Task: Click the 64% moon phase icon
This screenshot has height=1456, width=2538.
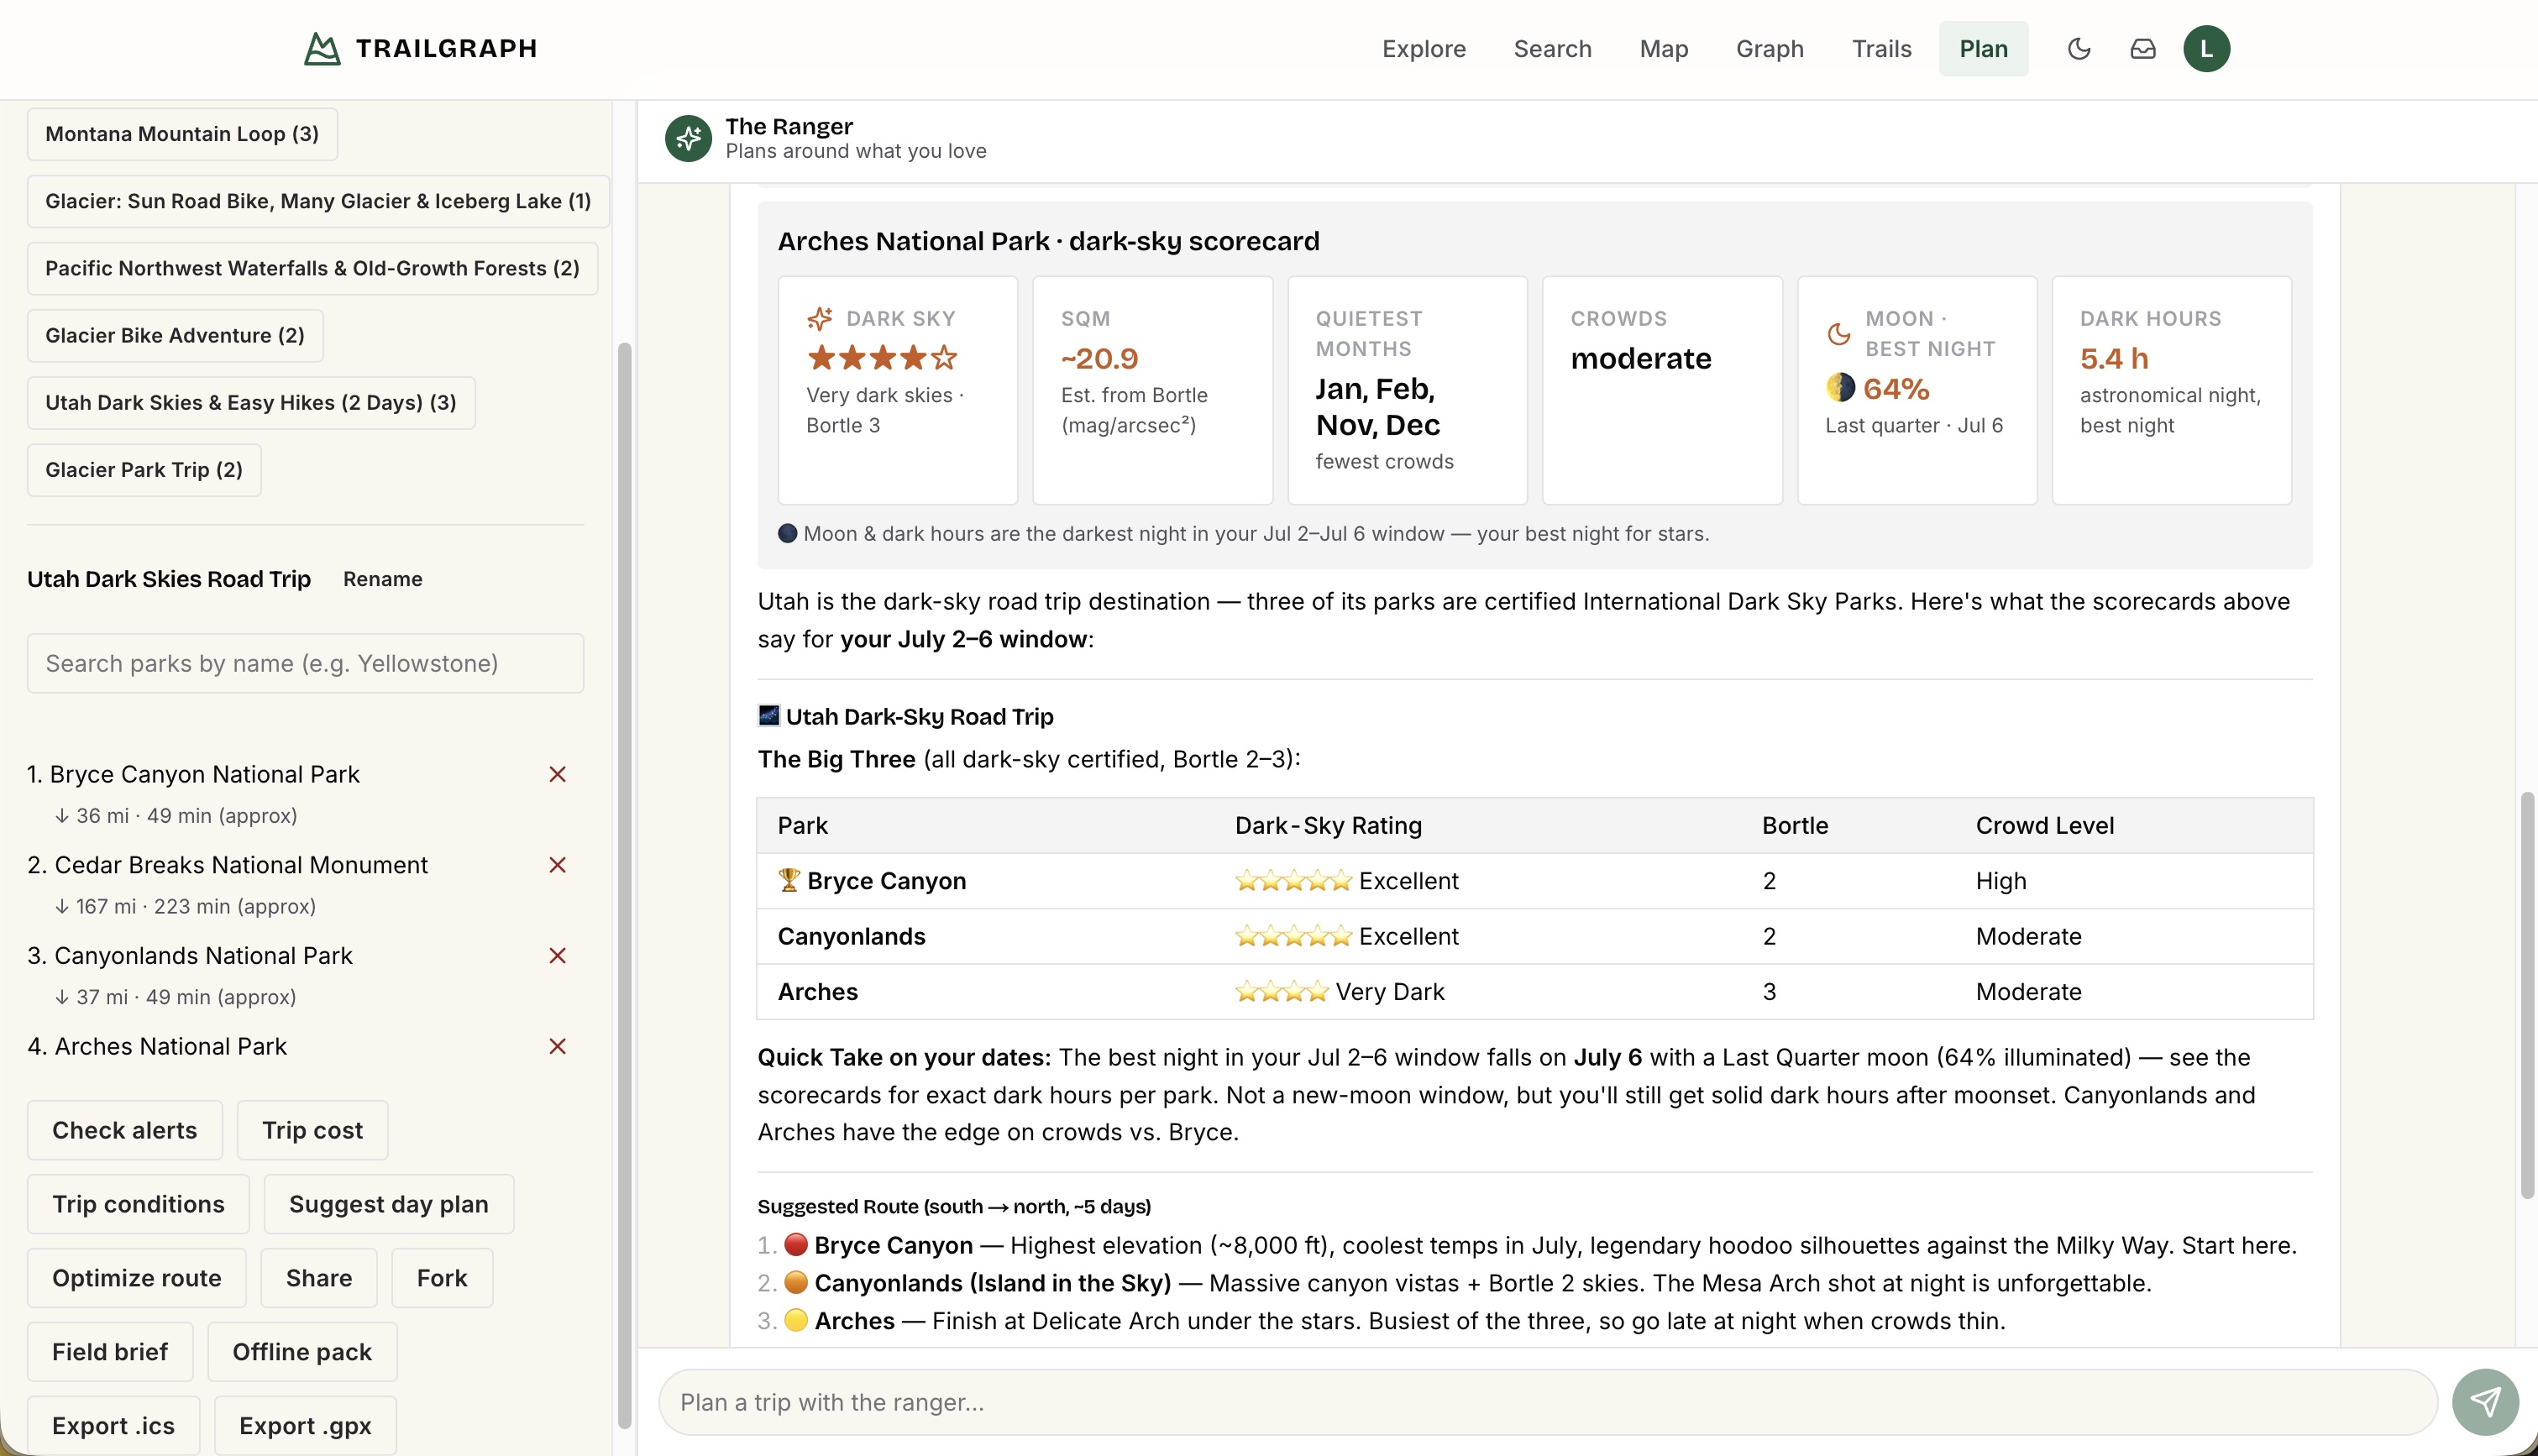Action: click(1840, 387)
